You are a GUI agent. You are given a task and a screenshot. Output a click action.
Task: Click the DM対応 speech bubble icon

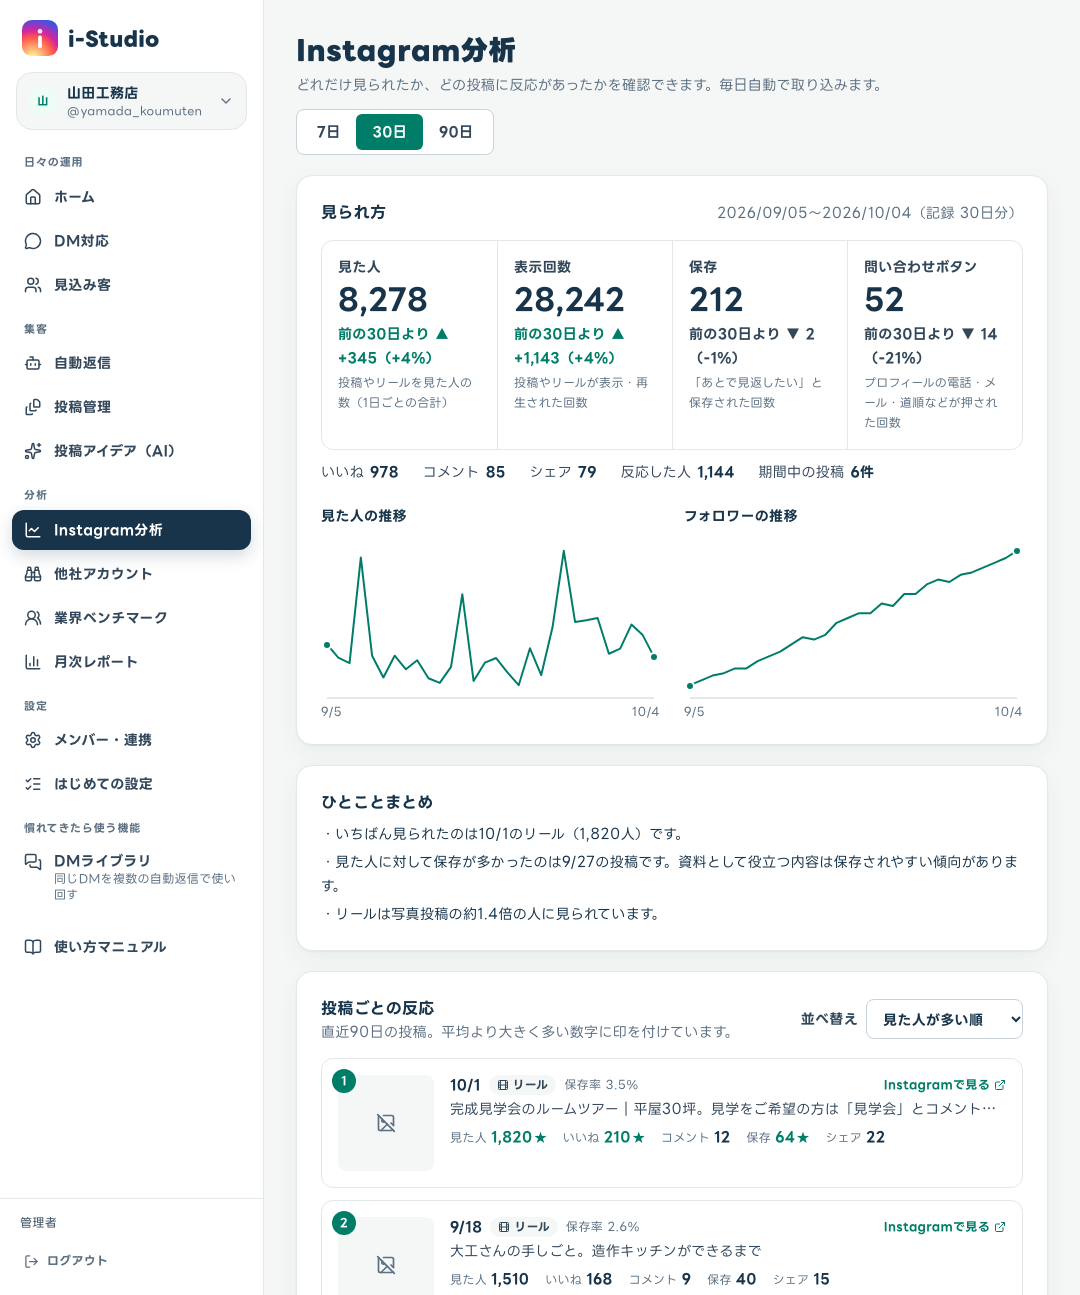[x=33, y=241]
